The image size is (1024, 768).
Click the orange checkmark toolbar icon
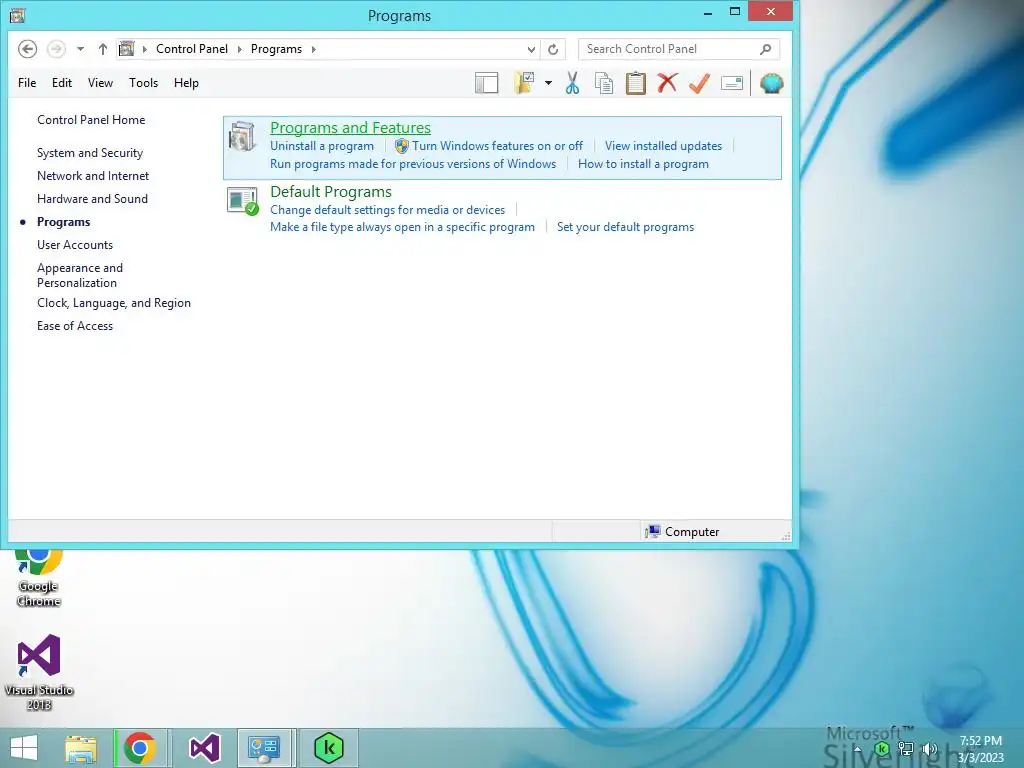point(699,83)
